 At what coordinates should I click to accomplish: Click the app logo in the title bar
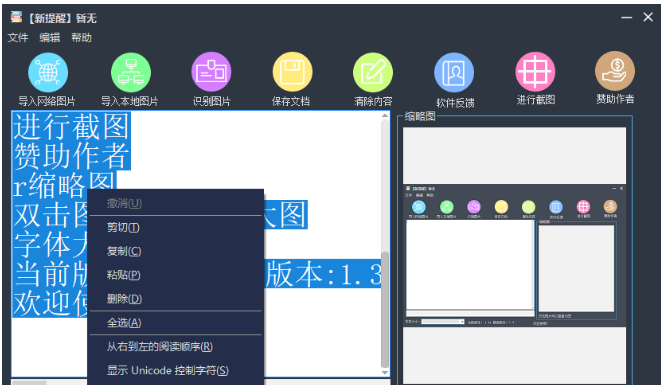[x=16, y=17]
